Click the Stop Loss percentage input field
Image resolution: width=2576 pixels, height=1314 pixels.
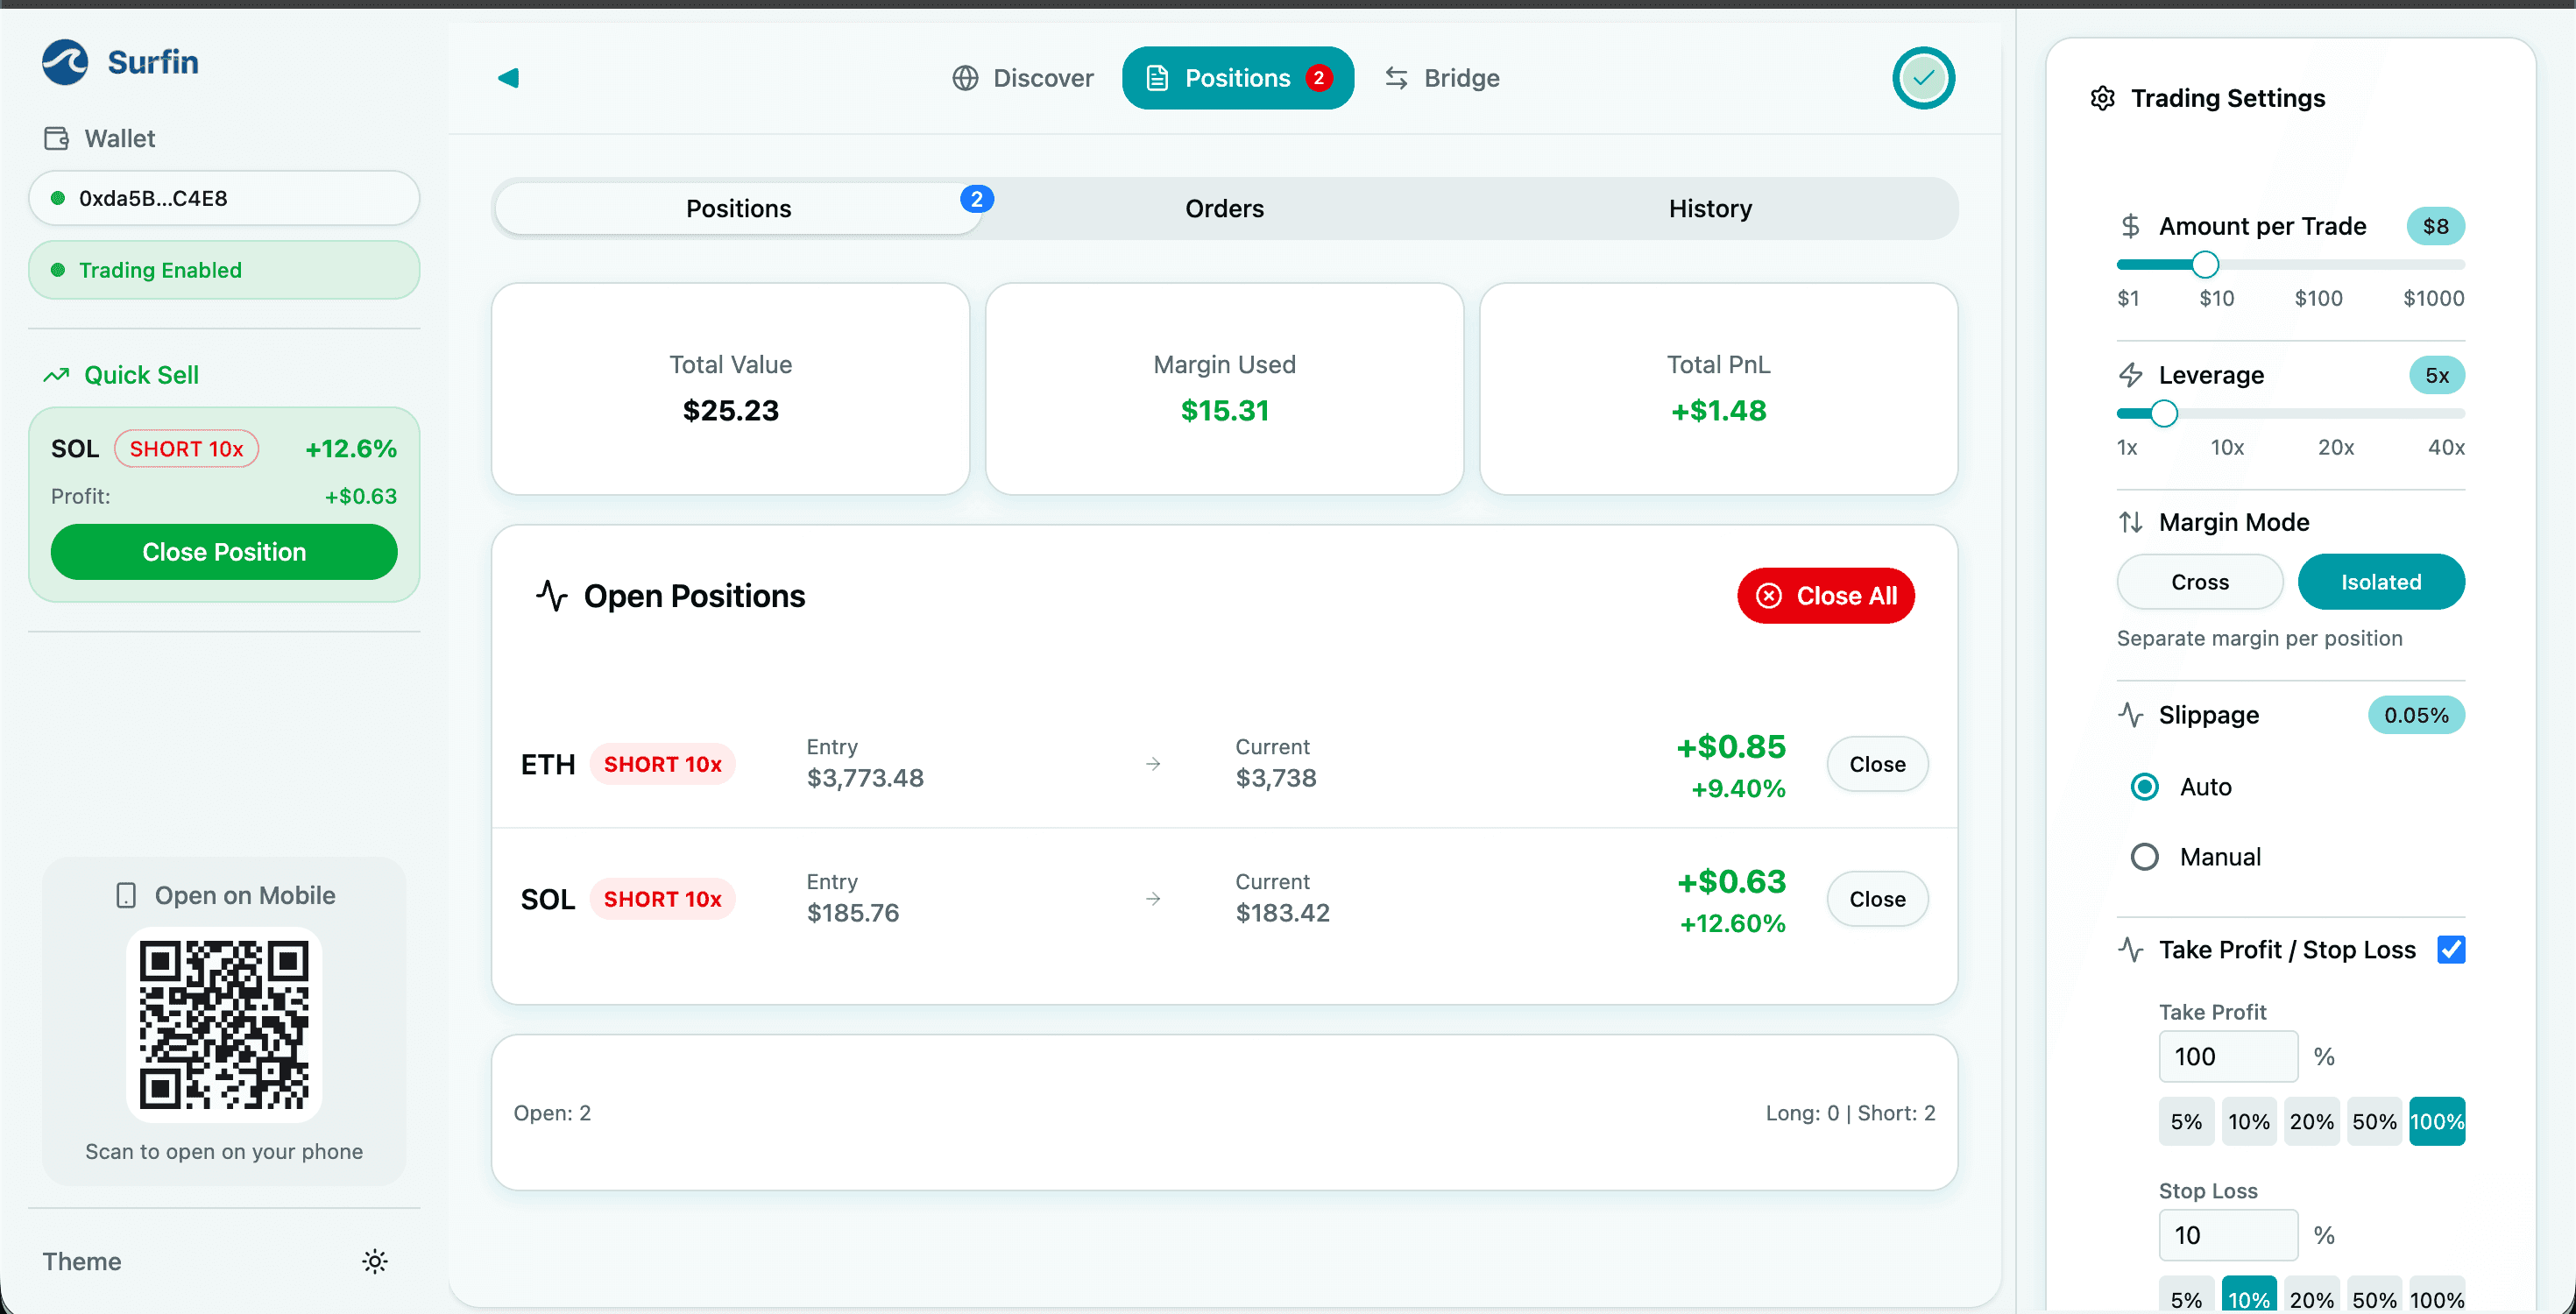pyautogui.click(x=2228, y=1235)
